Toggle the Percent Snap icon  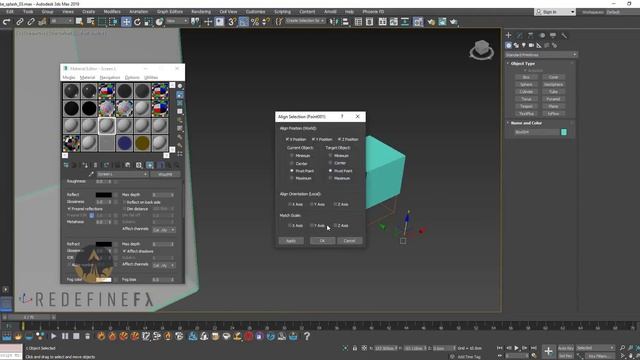click(255, 22)
